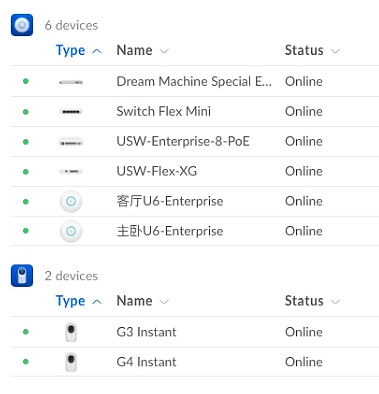The height and width of the screenshot is (394, 379).
Task: Click the USW-Flex-XG device icon
Action: click(71, 171)
